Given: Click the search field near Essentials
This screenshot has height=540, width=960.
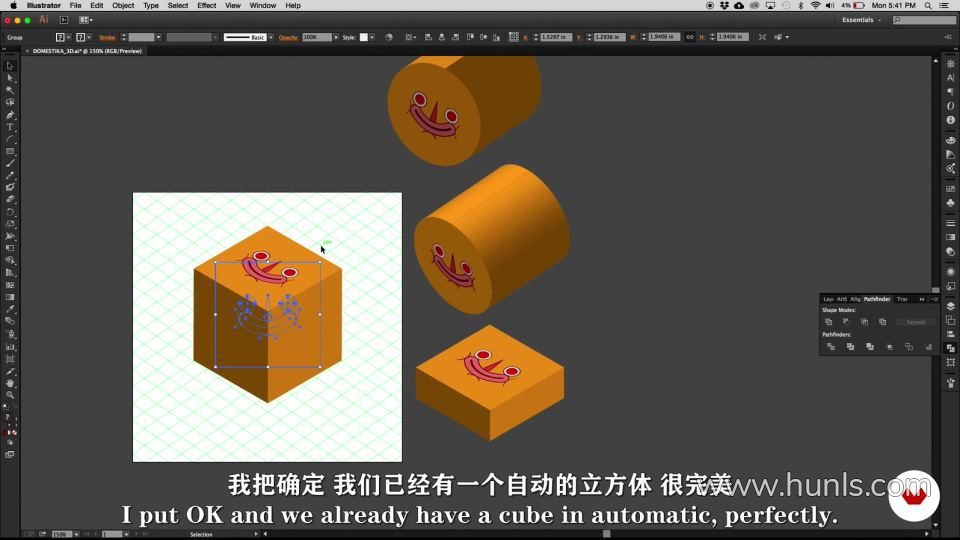Looking at the screenshot, I should (924, 20).
